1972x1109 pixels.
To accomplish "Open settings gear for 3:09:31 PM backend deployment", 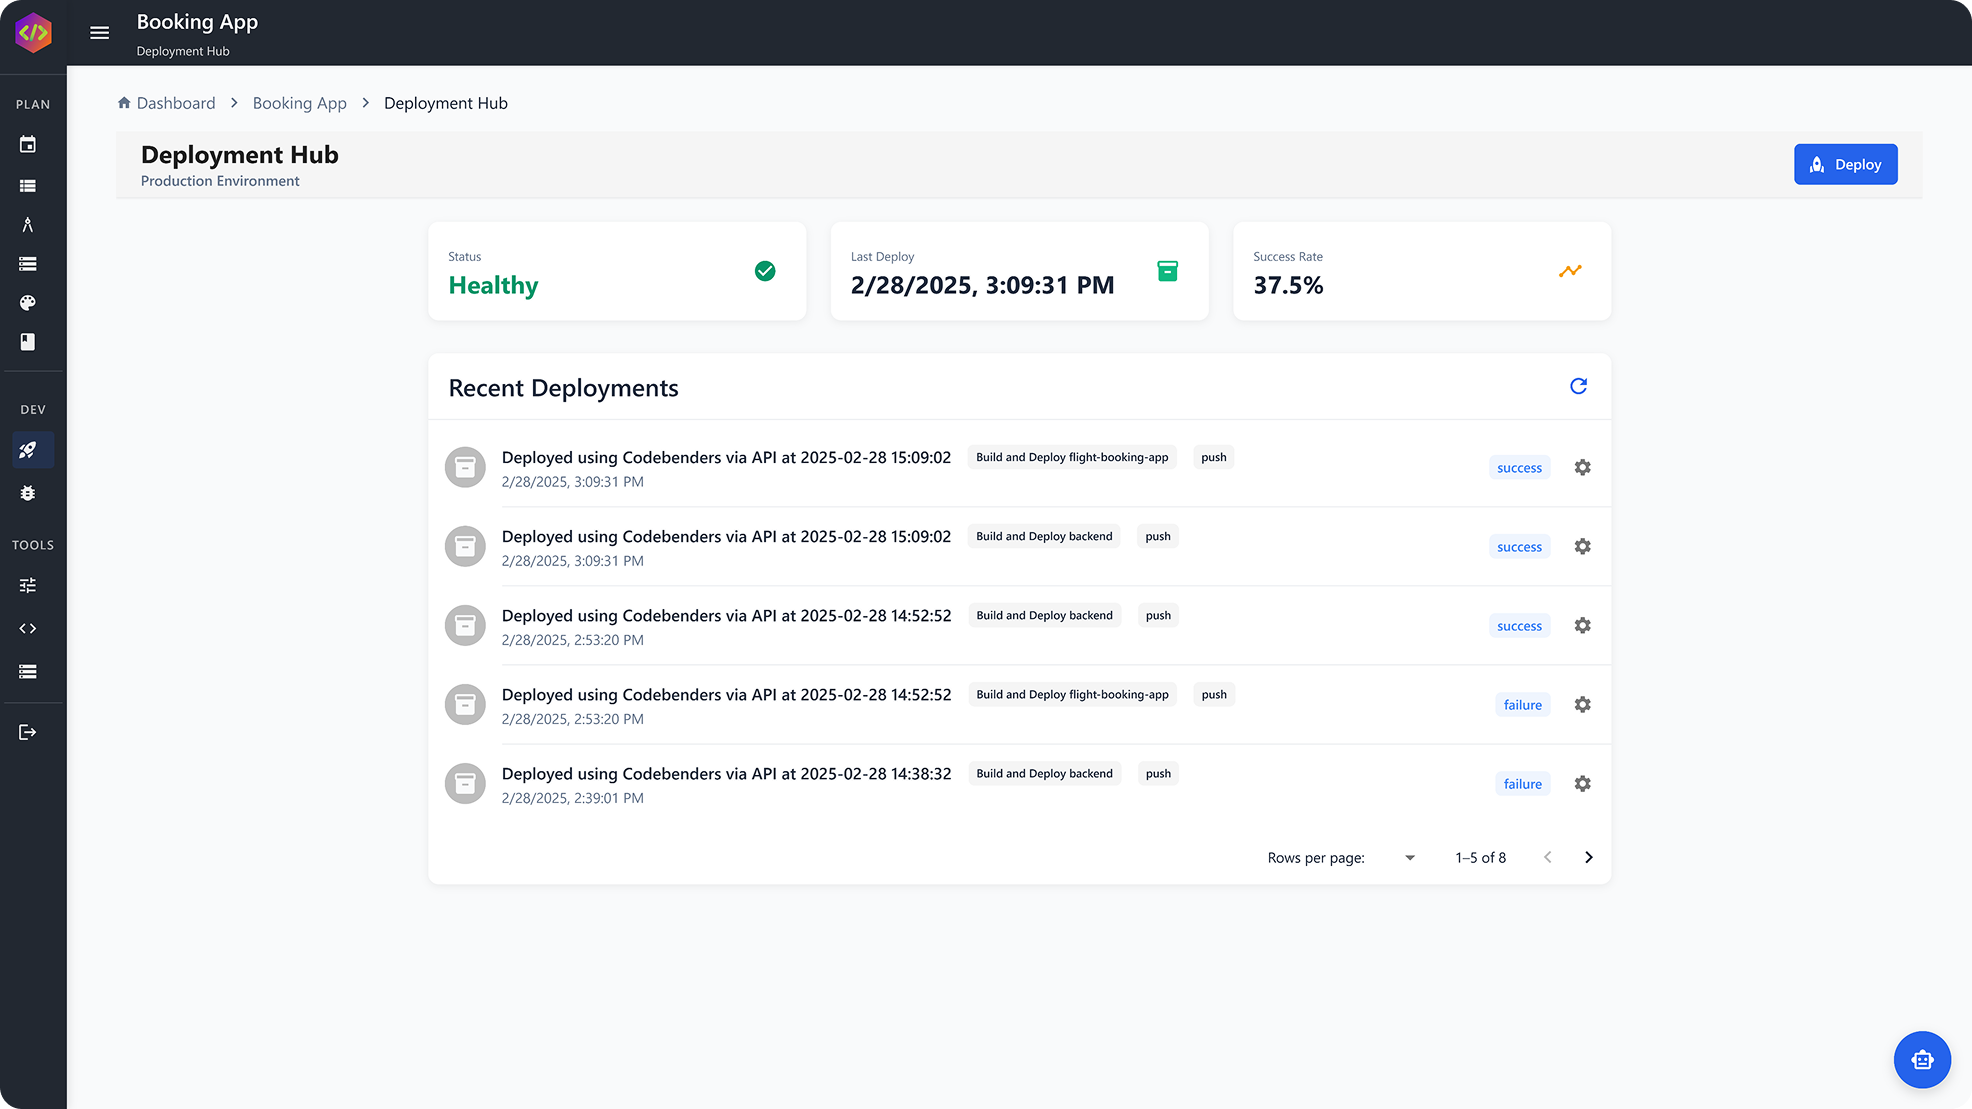I will pos(1582,546).
